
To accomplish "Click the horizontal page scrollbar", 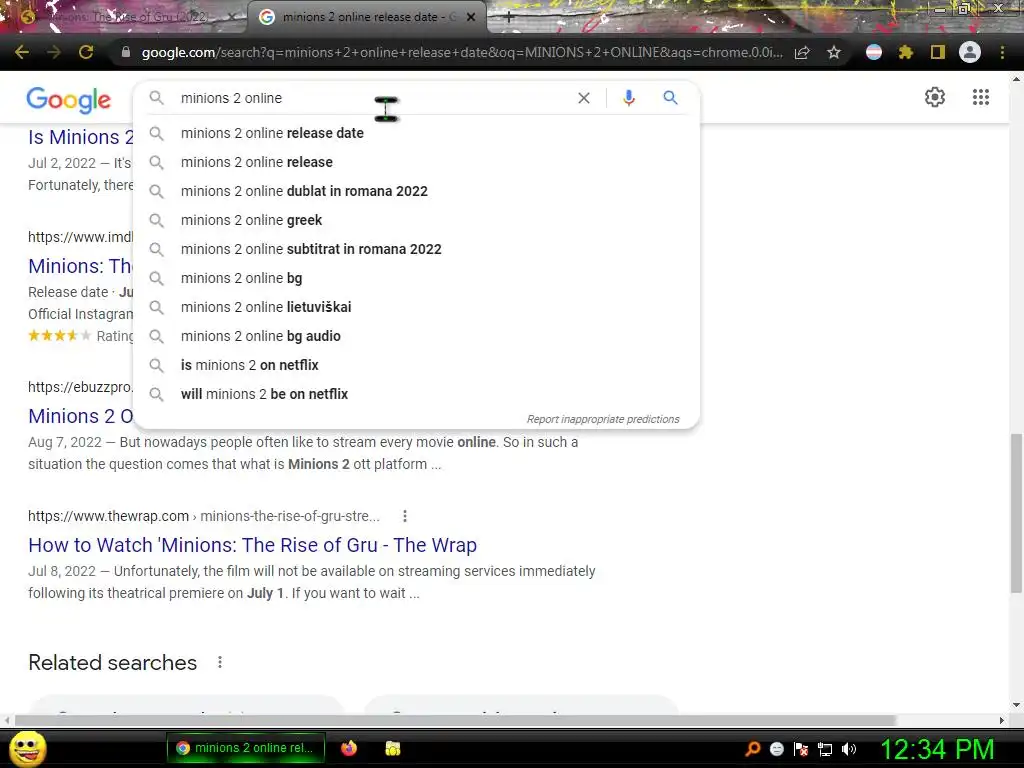I will click(455, 720).
